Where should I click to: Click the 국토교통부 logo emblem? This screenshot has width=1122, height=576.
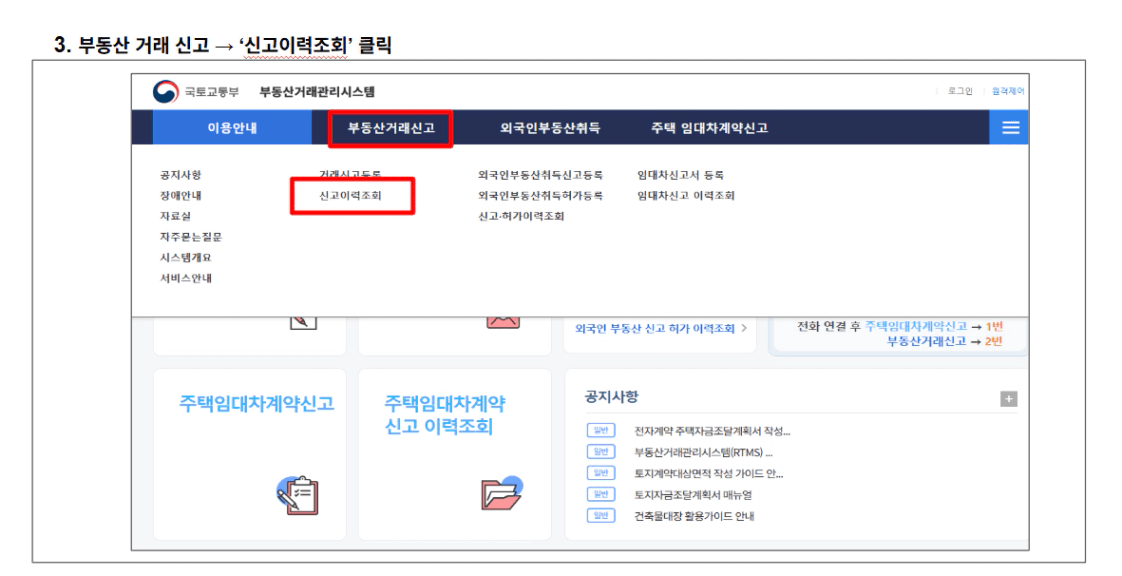click(x=166, y=92)
